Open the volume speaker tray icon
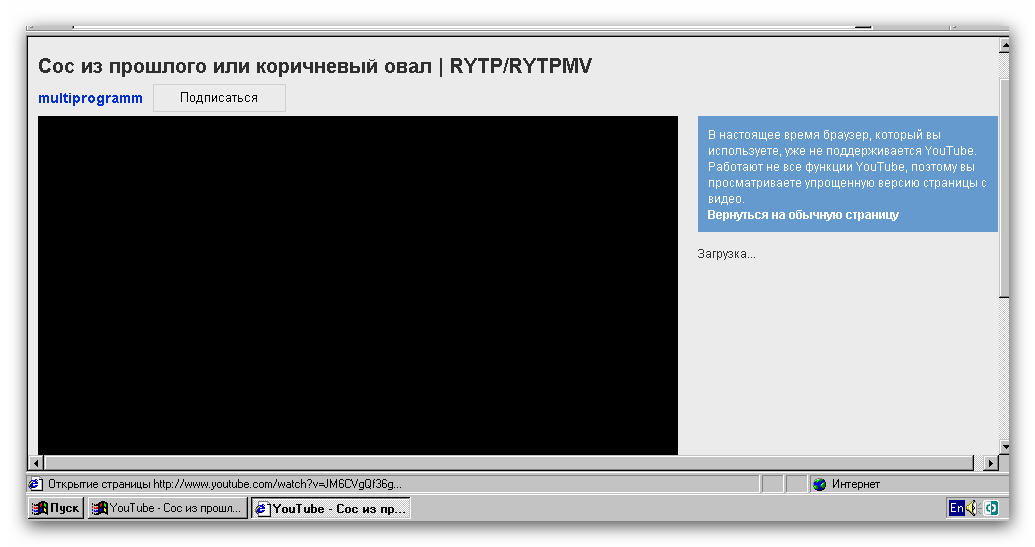This screenshot has height=547, width=1035. (x=972, y=507)
